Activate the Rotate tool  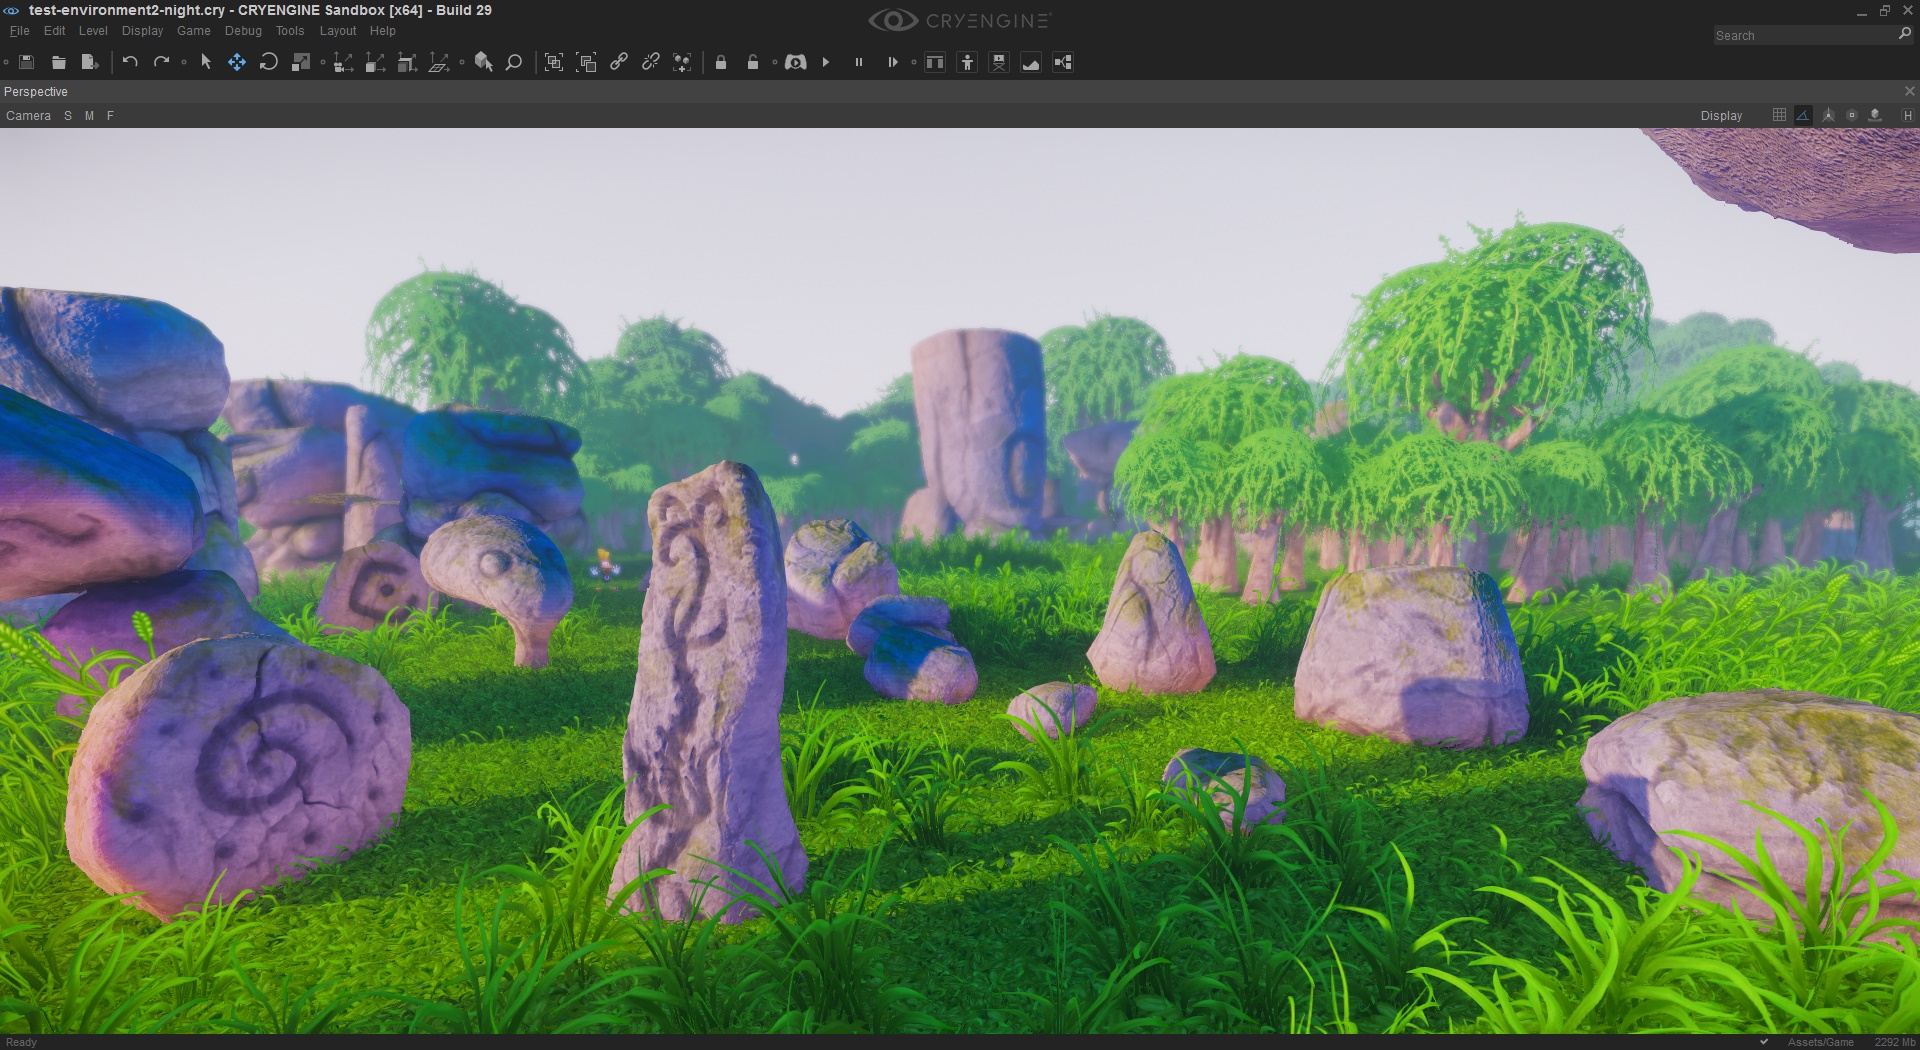coord(268,62)
